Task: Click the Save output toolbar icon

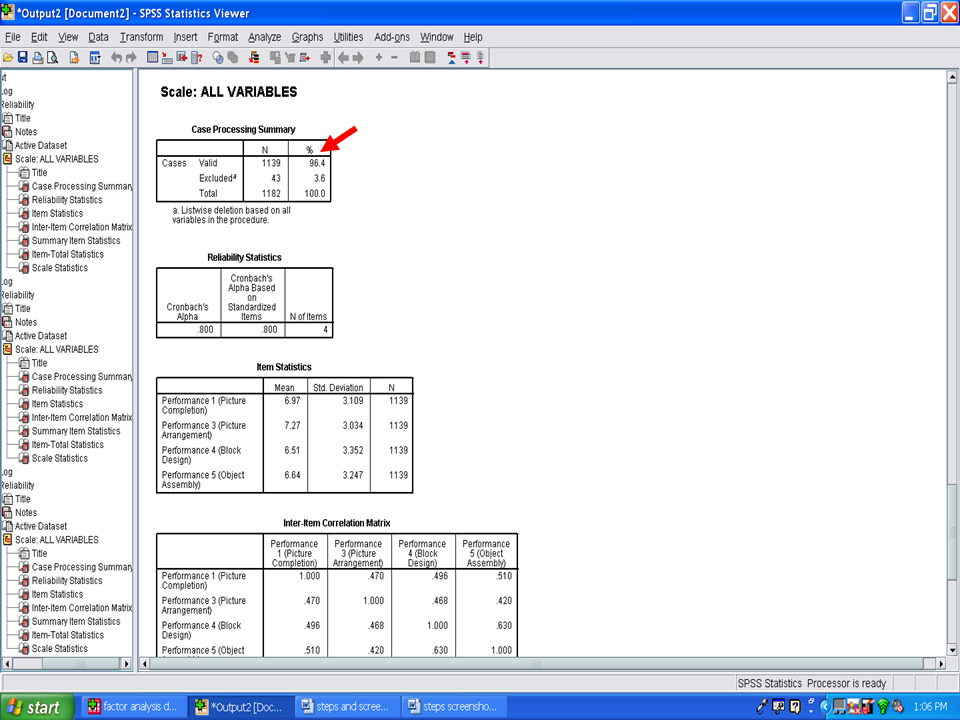Action: [22, 58]
